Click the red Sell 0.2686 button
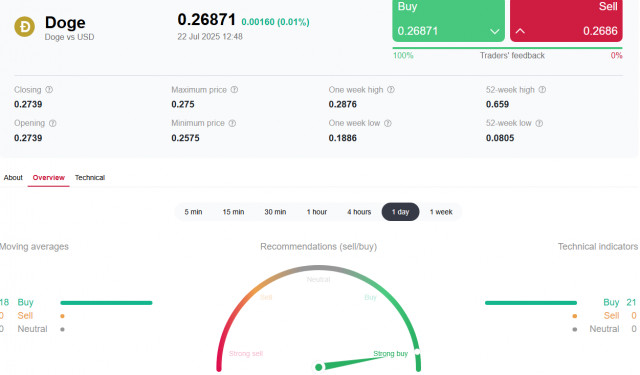Viewport: 640px width, 375px height. [566, 20]
